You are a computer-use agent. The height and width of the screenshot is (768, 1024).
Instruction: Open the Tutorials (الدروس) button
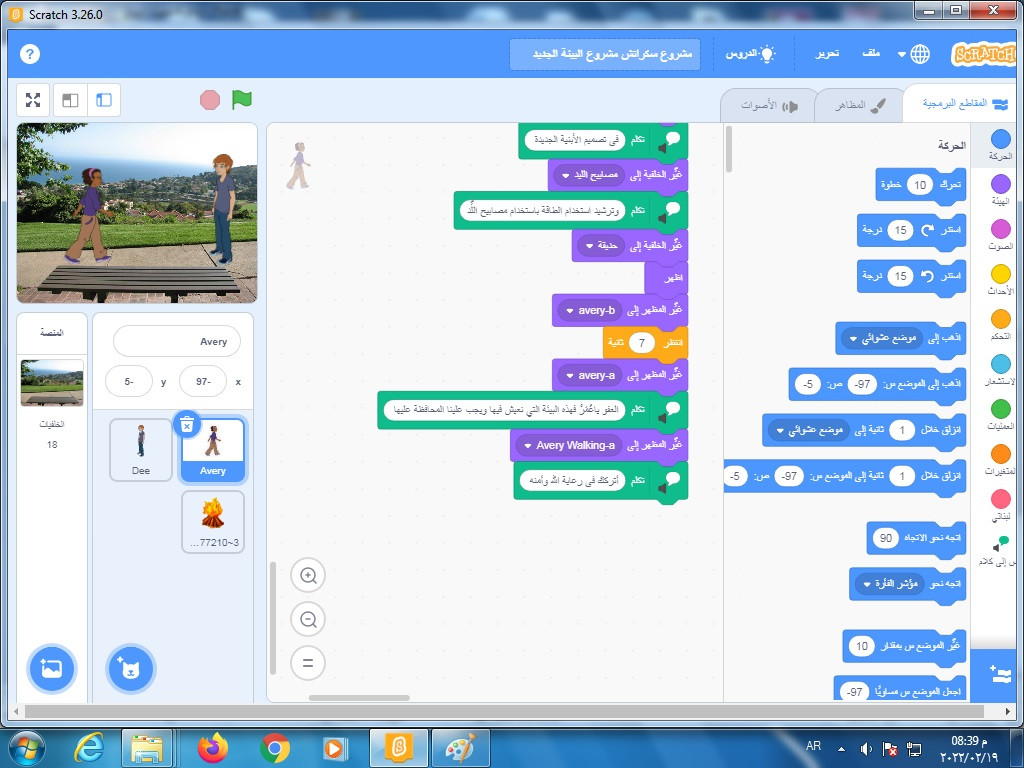click(x=750, y=54)
